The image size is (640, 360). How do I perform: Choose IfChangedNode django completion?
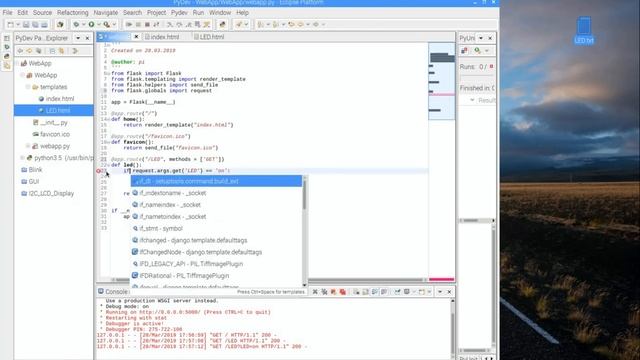(216, 252)
